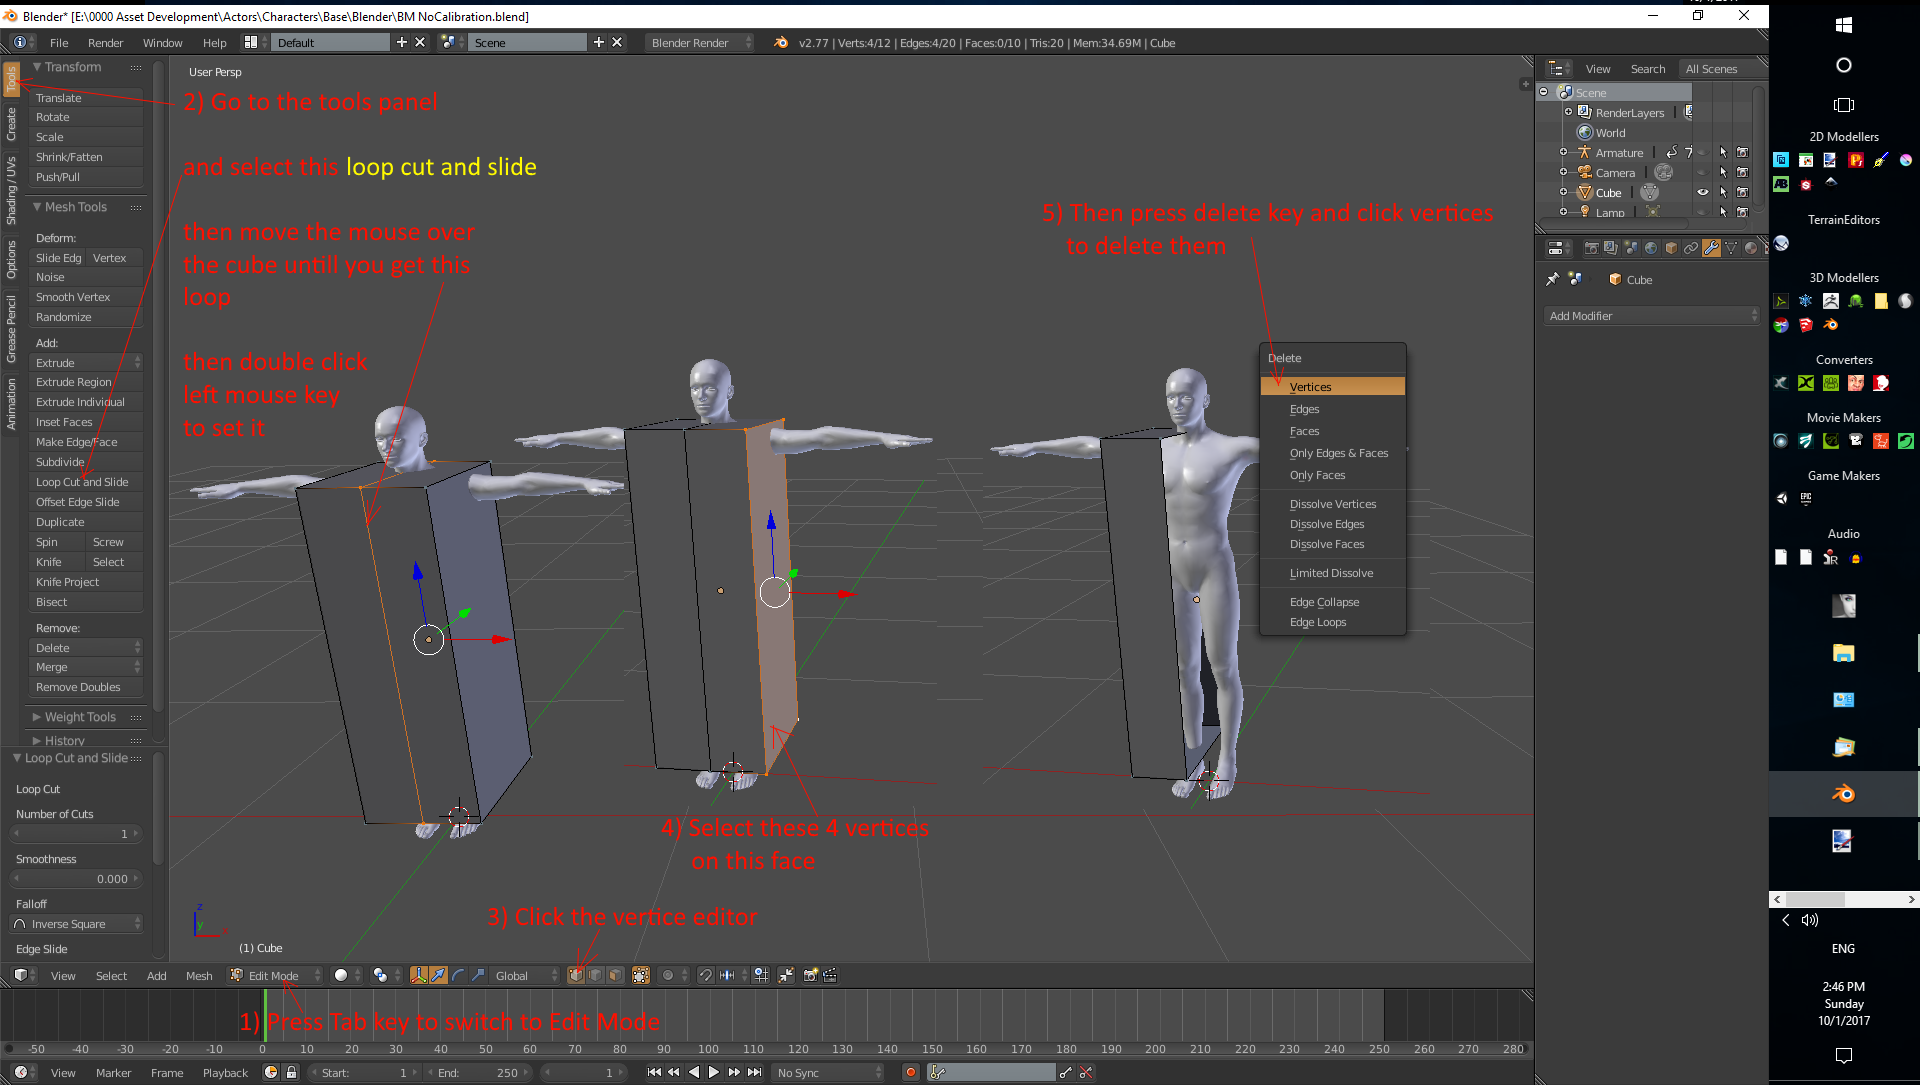Open the Object properties tab cube icon
The width and height of the screenshot is (1920, 1085).
1671,248
